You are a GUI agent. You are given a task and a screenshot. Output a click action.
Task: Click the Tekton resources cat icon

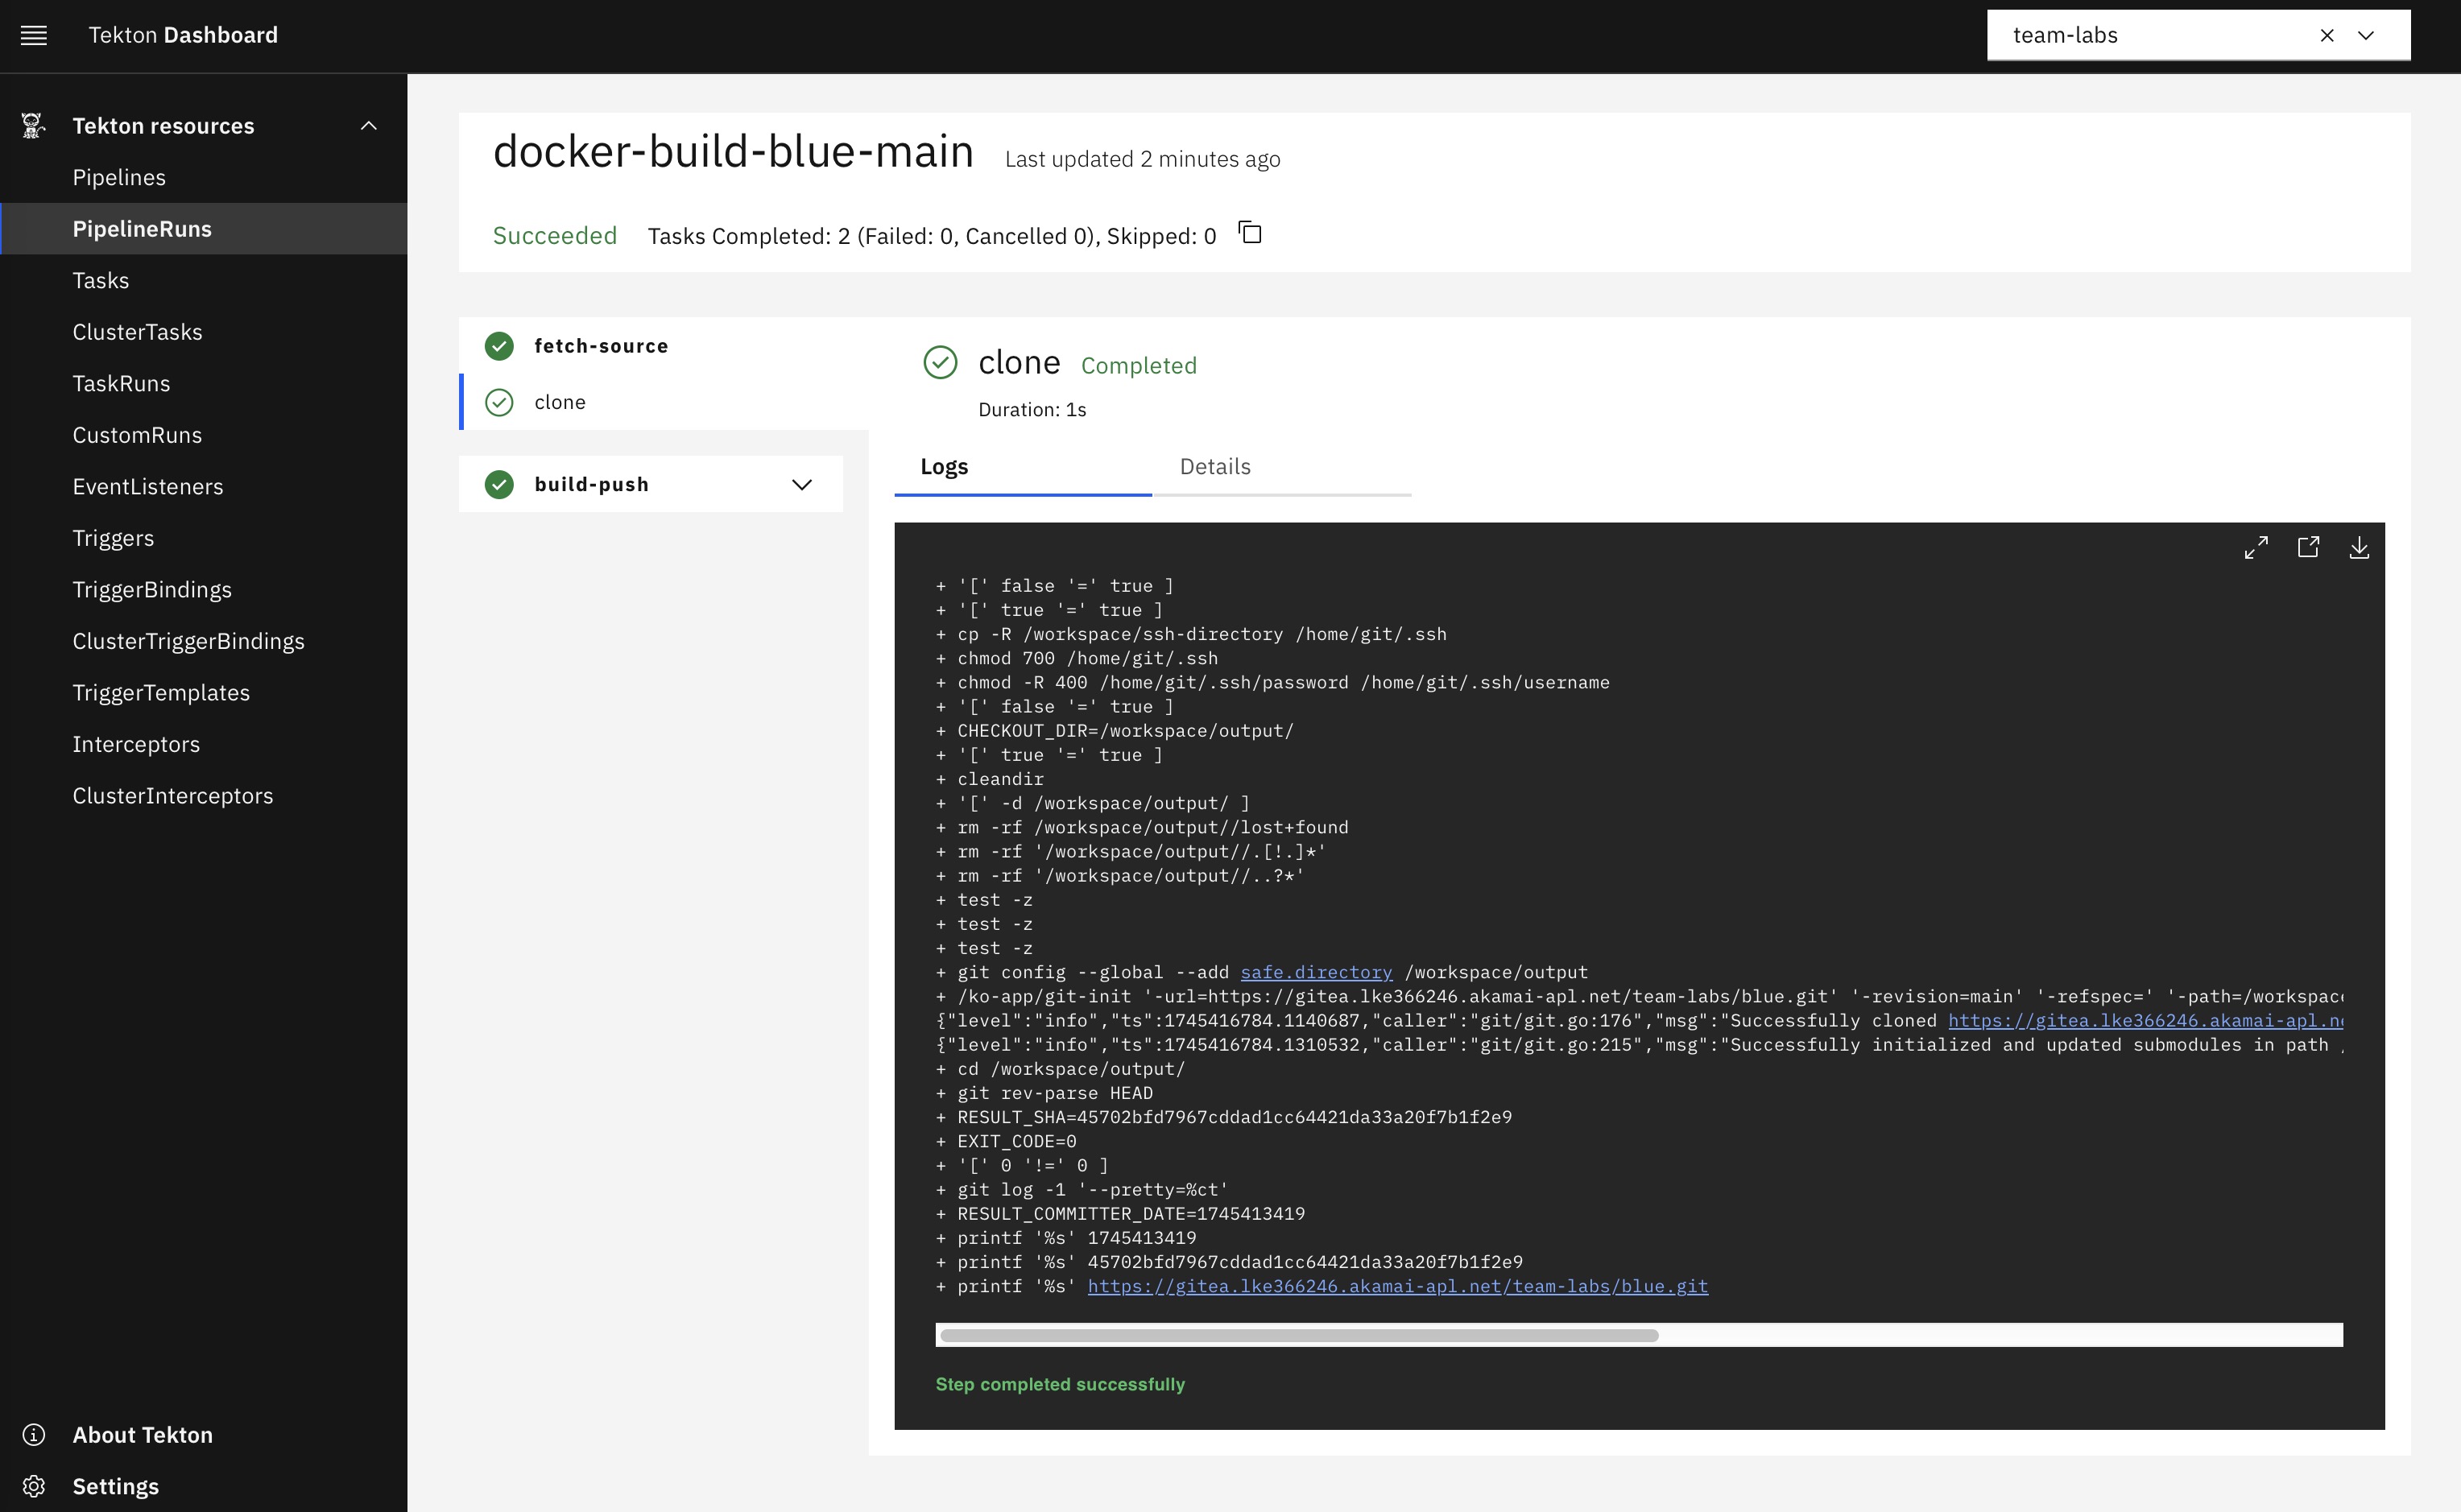(x=33, y=126)
